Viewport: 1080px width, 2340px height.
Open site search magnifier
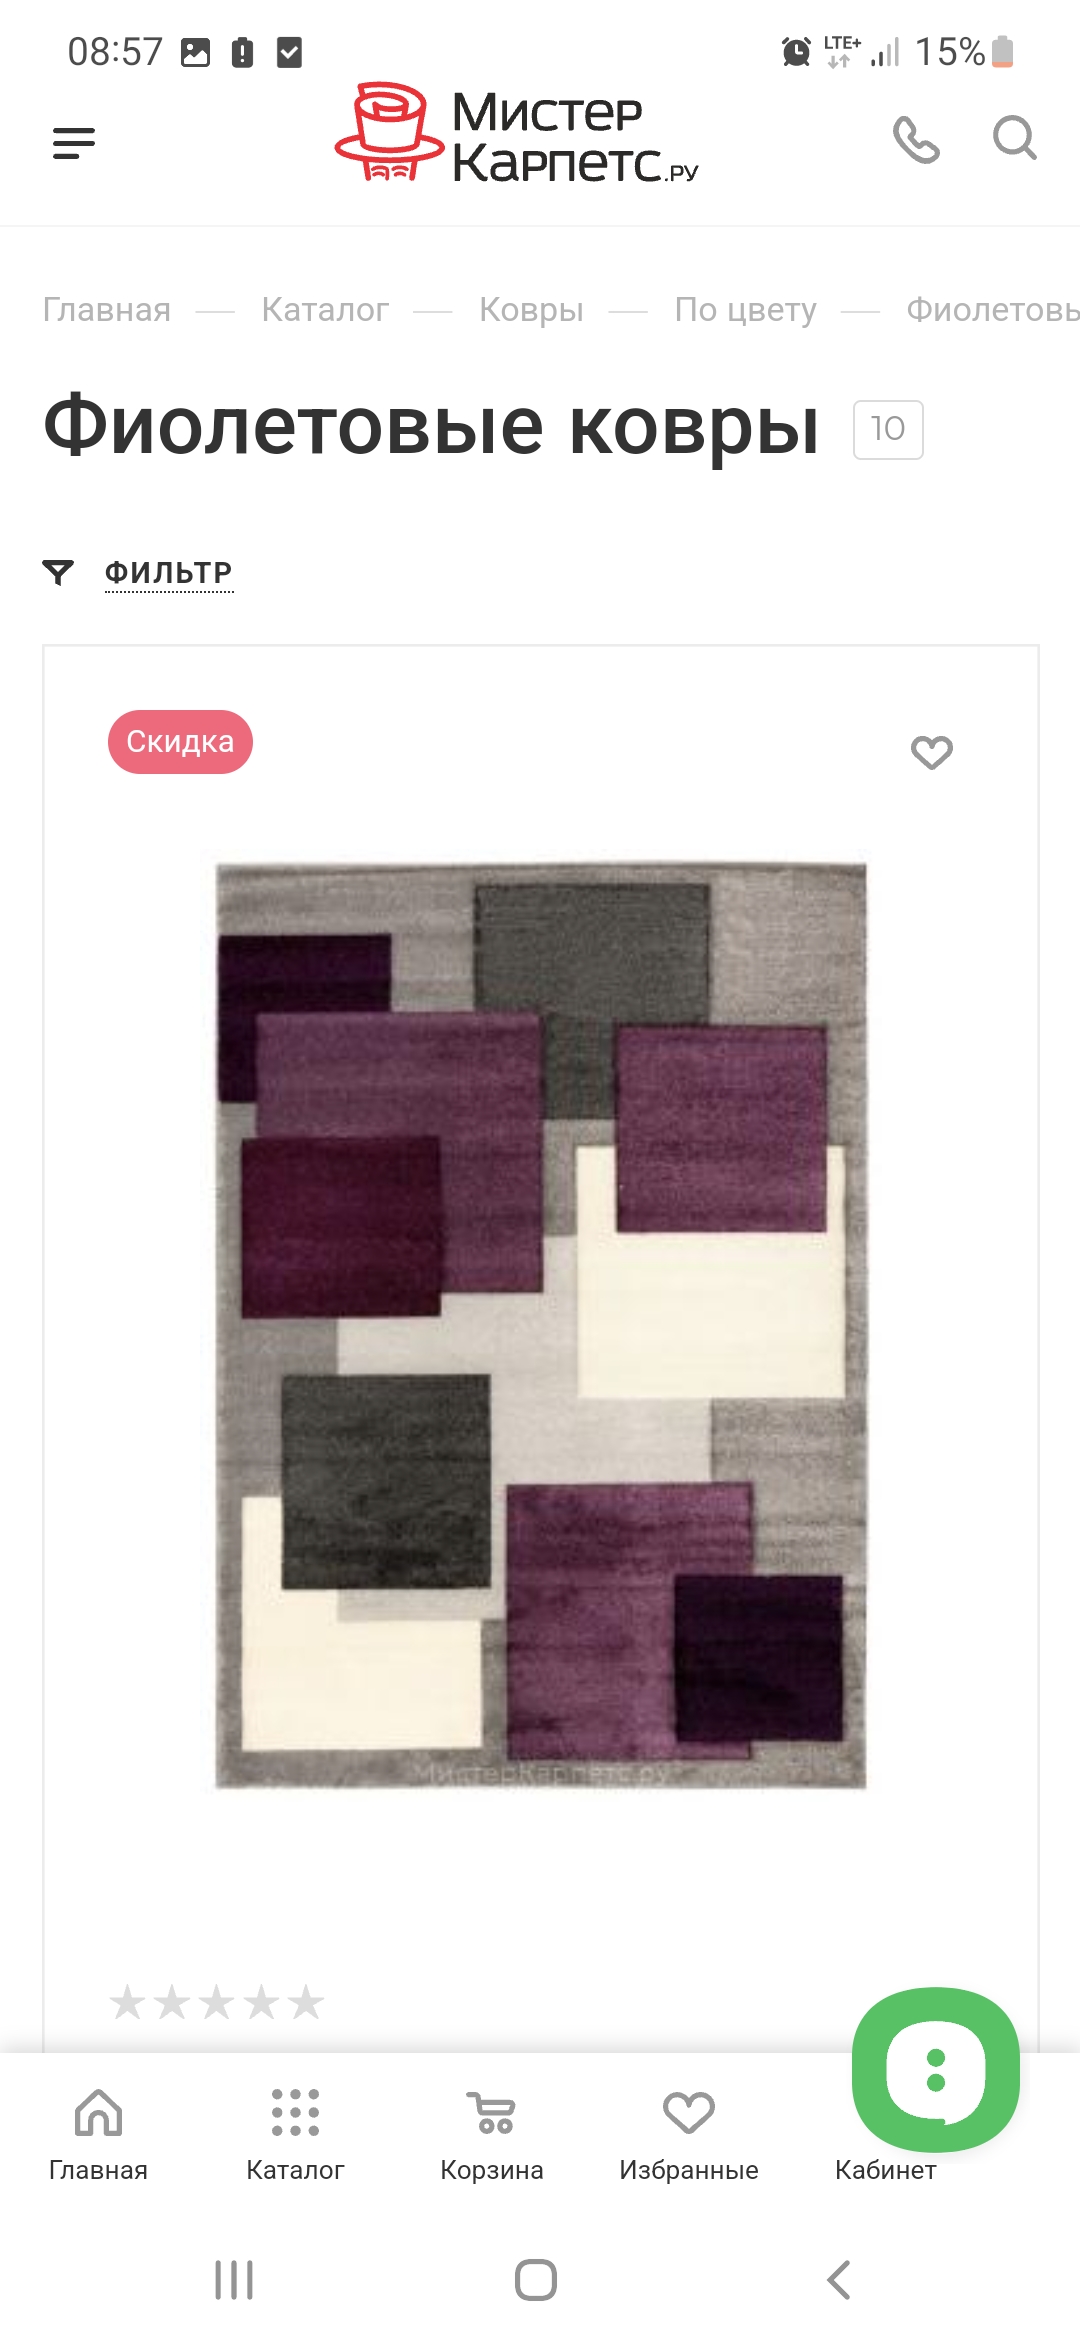tap(1014, 138)
